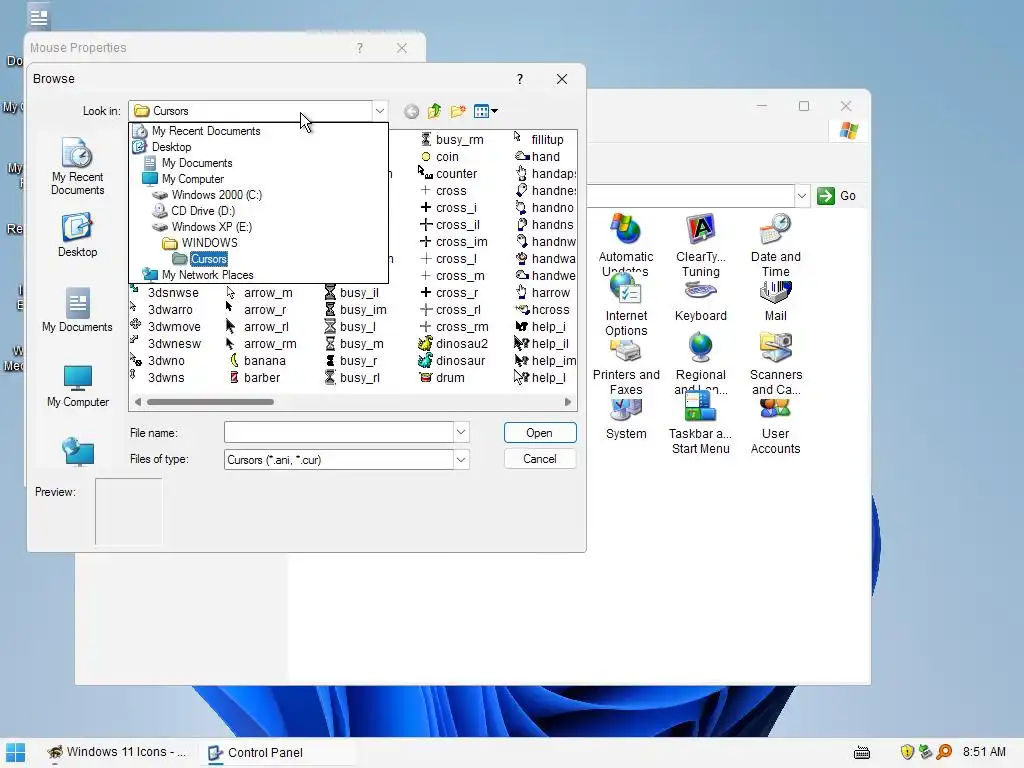
Task: Go up one folder level icon
Action: click(434, 111)
